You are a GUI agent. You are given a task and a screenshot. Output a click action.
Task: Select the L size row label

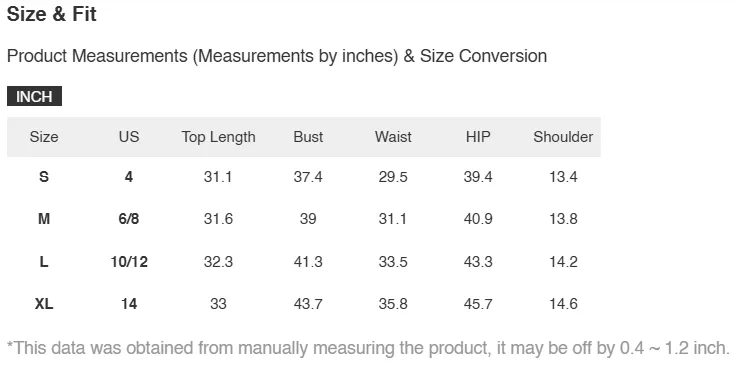pyautogui.click(x=44, y=261)
